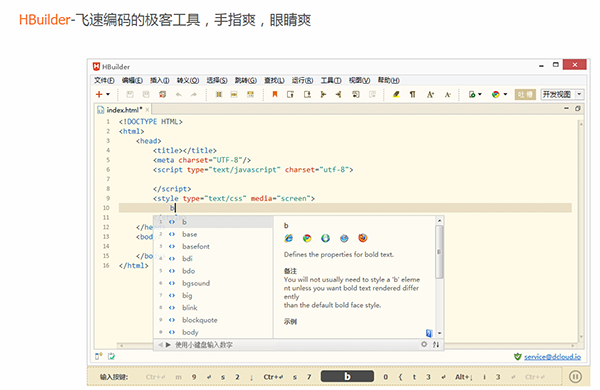Click the decrease font size A- icon
The image size is (600, 390).
(447, 94)
